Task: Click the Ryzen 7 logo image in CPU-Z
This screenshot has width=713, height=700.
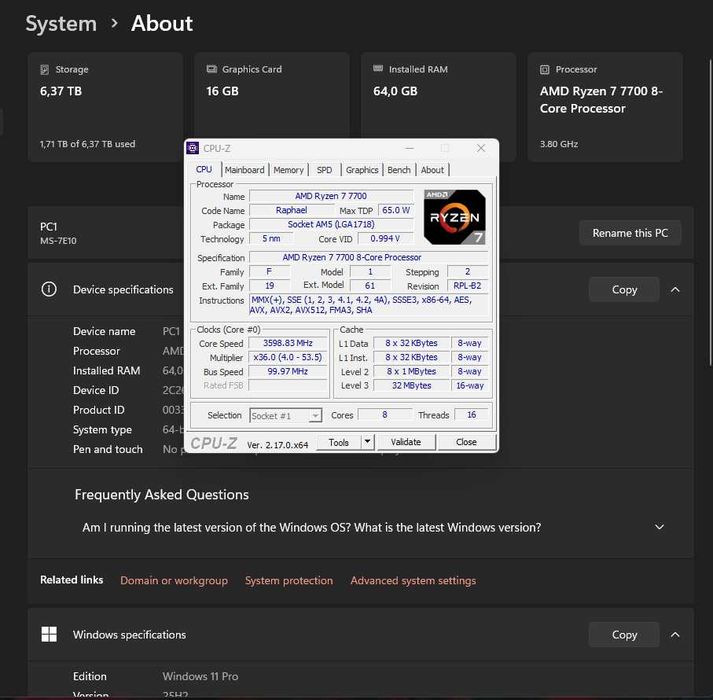Action: [x=454, y=217]
